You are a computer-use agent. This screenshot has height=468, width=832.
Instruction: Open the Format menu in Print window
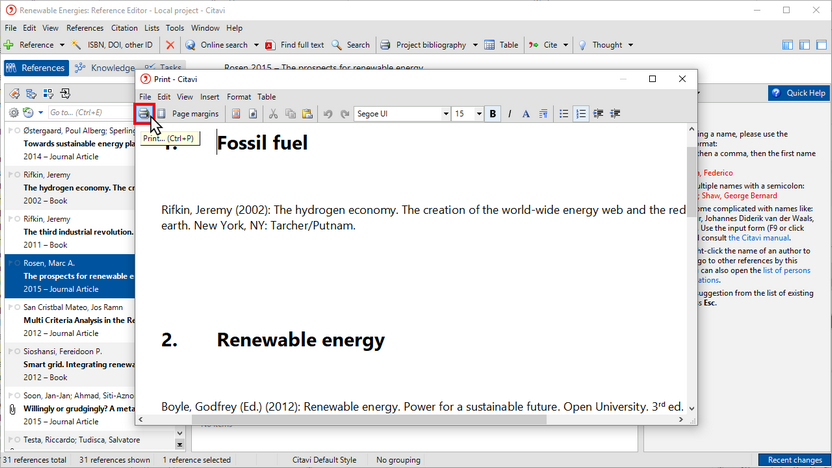point(239,97)
